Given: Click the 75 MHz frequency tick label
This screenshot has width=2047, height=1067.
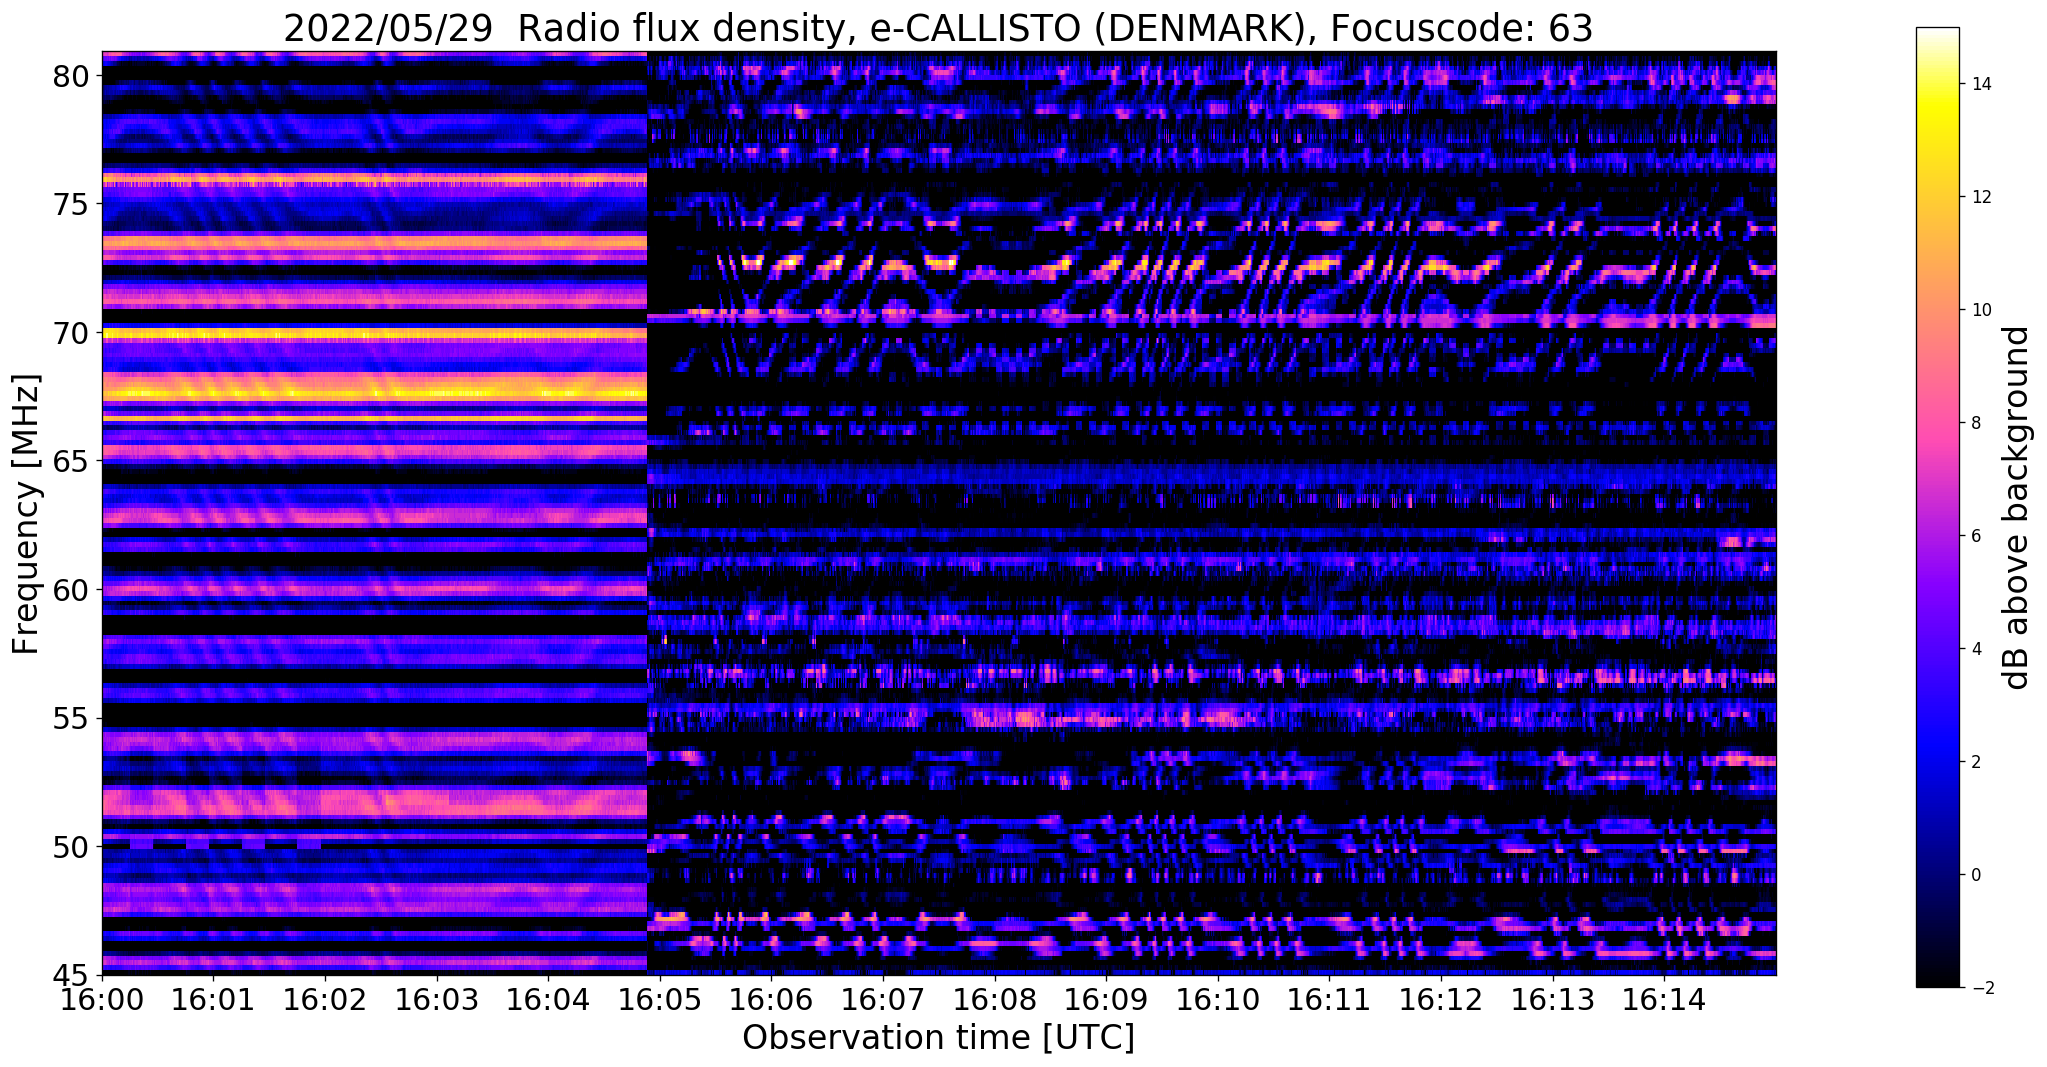Looking at the screenshot, I should (x=71, y=205).
